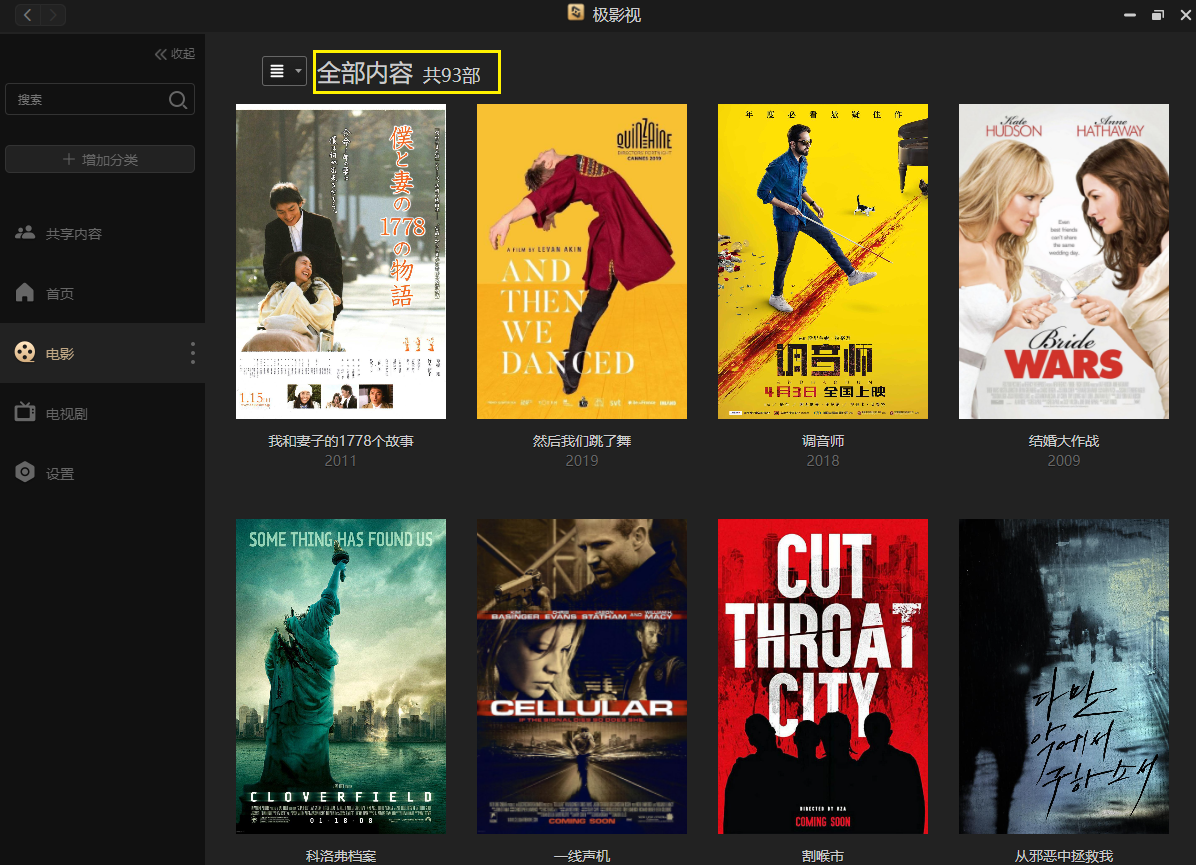Open the Bride Wars poster
This screenshot has width=1196, height=865.
(1064, 261)
